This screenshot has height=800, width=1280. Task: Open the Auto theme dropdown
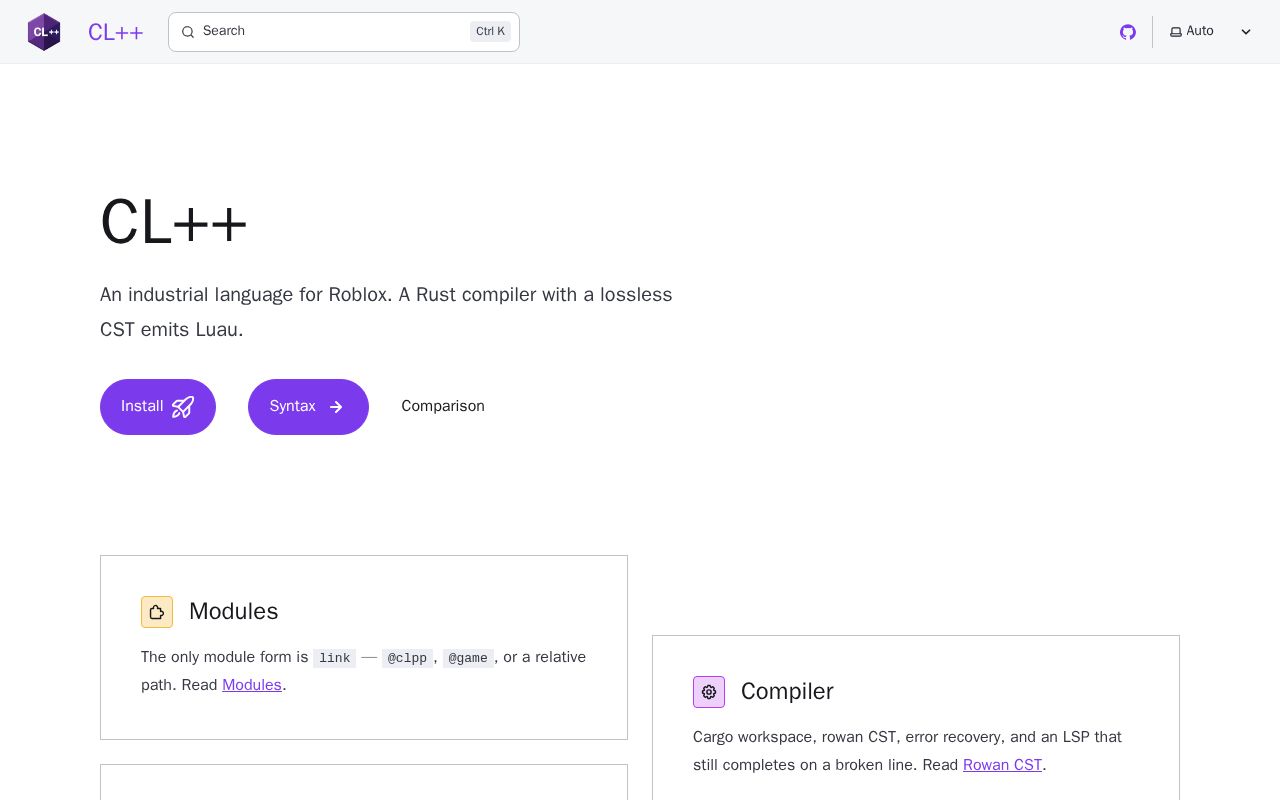click(1211, 32)
